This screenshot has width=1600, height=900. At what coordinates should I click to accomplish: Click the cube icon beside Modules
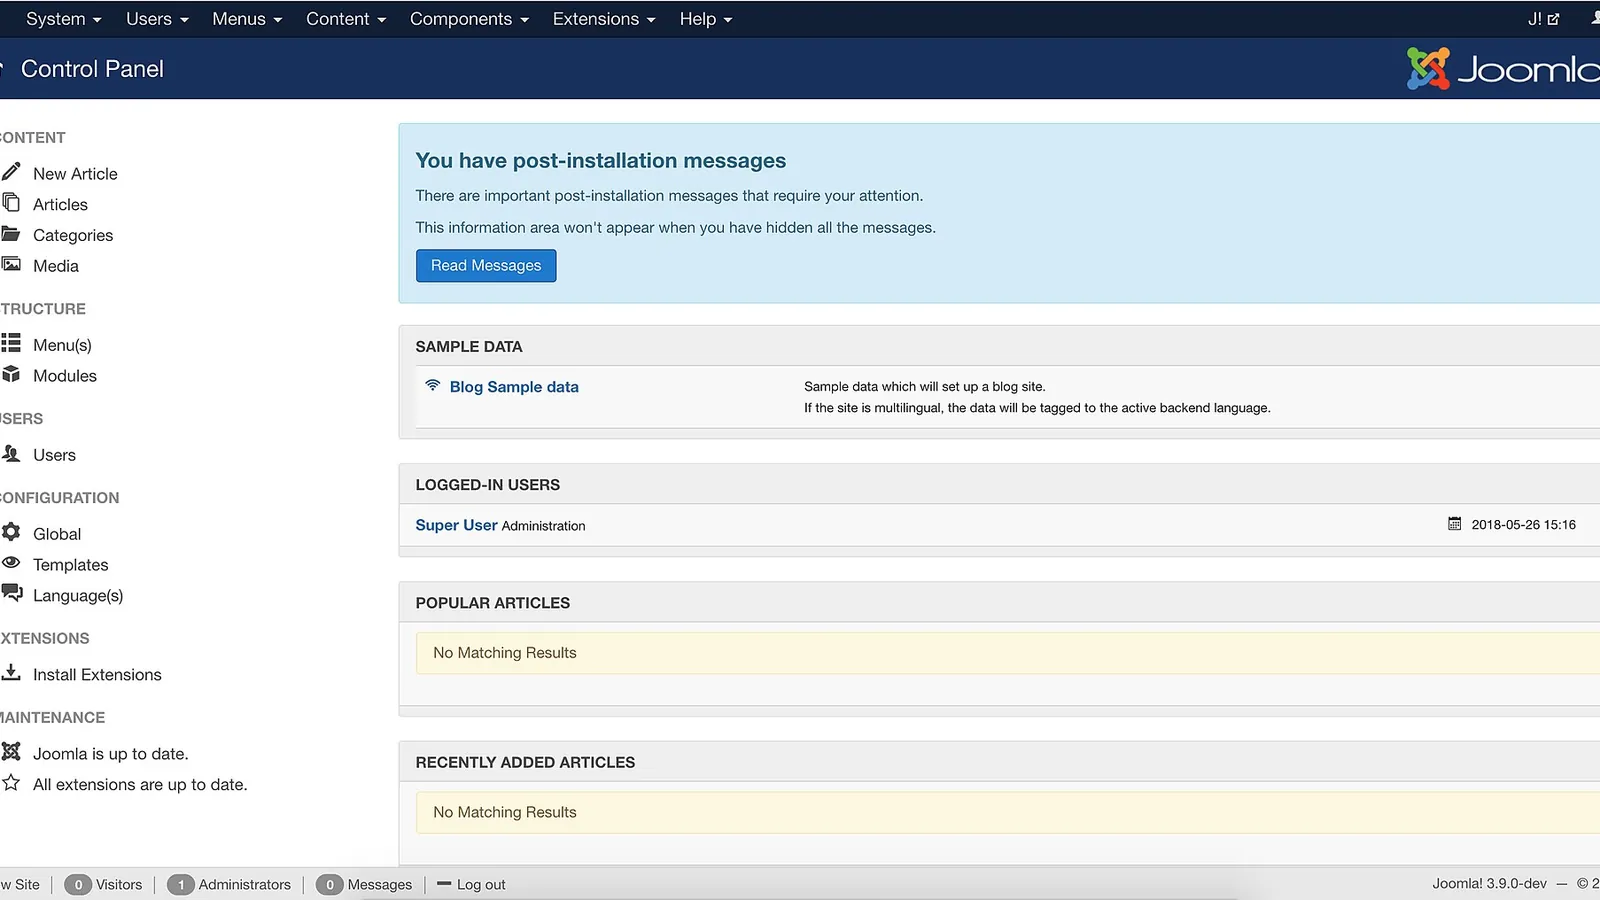coord(11,374)
